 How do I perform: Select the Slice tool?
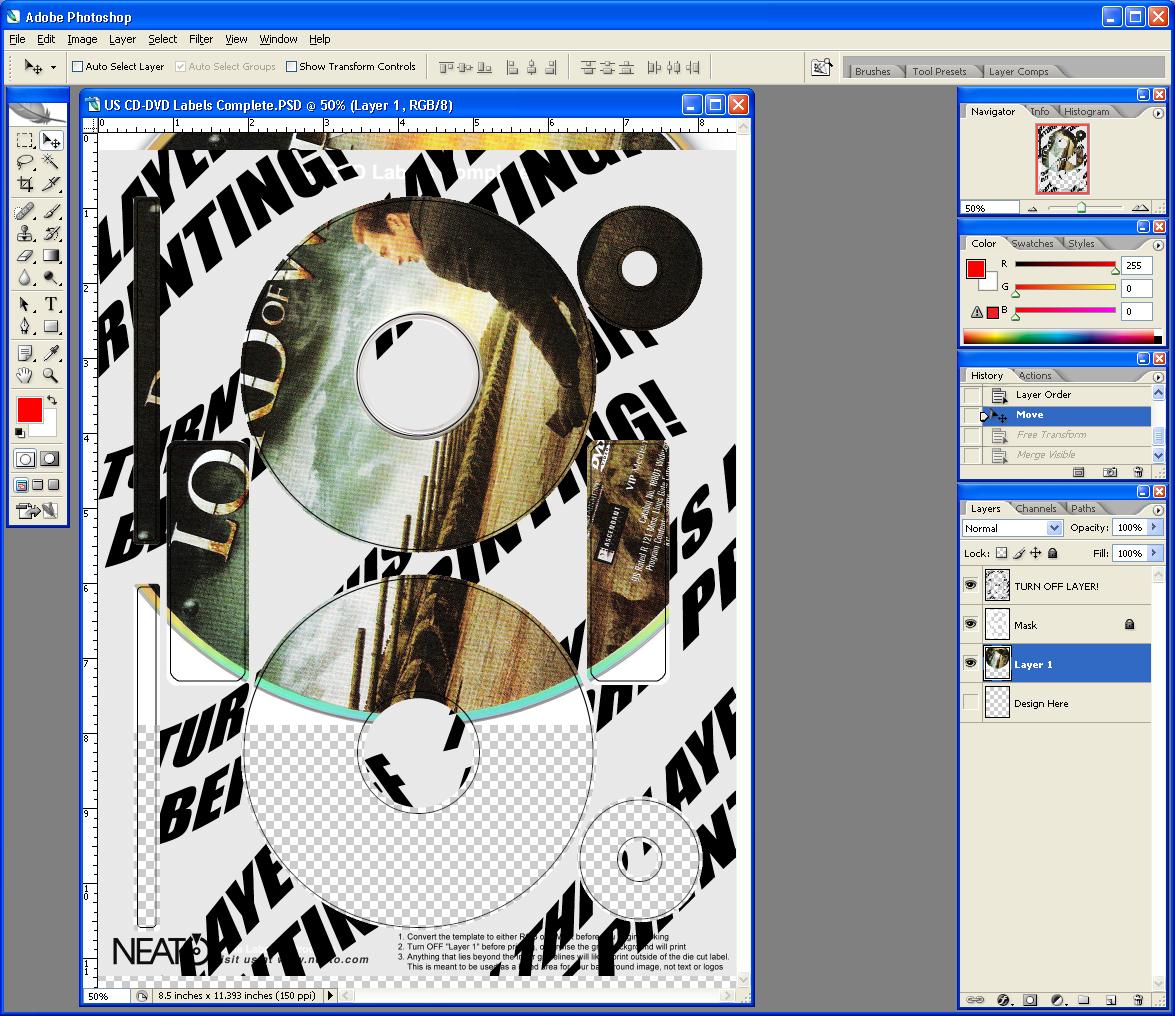51,184
